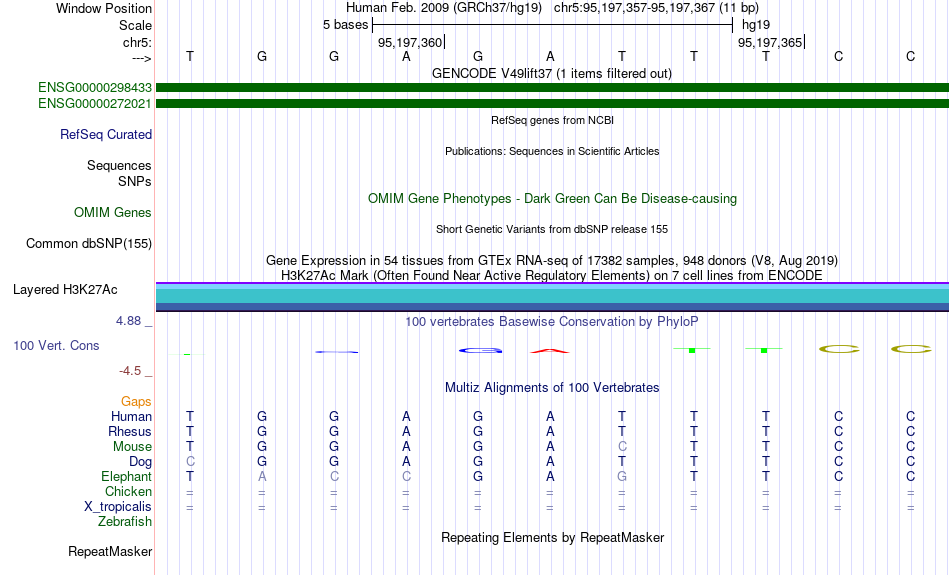Screen dimensions: 950x575
Task: Click Repeating Elements by RepeatMasker title
Action: (x=553, y=537)
